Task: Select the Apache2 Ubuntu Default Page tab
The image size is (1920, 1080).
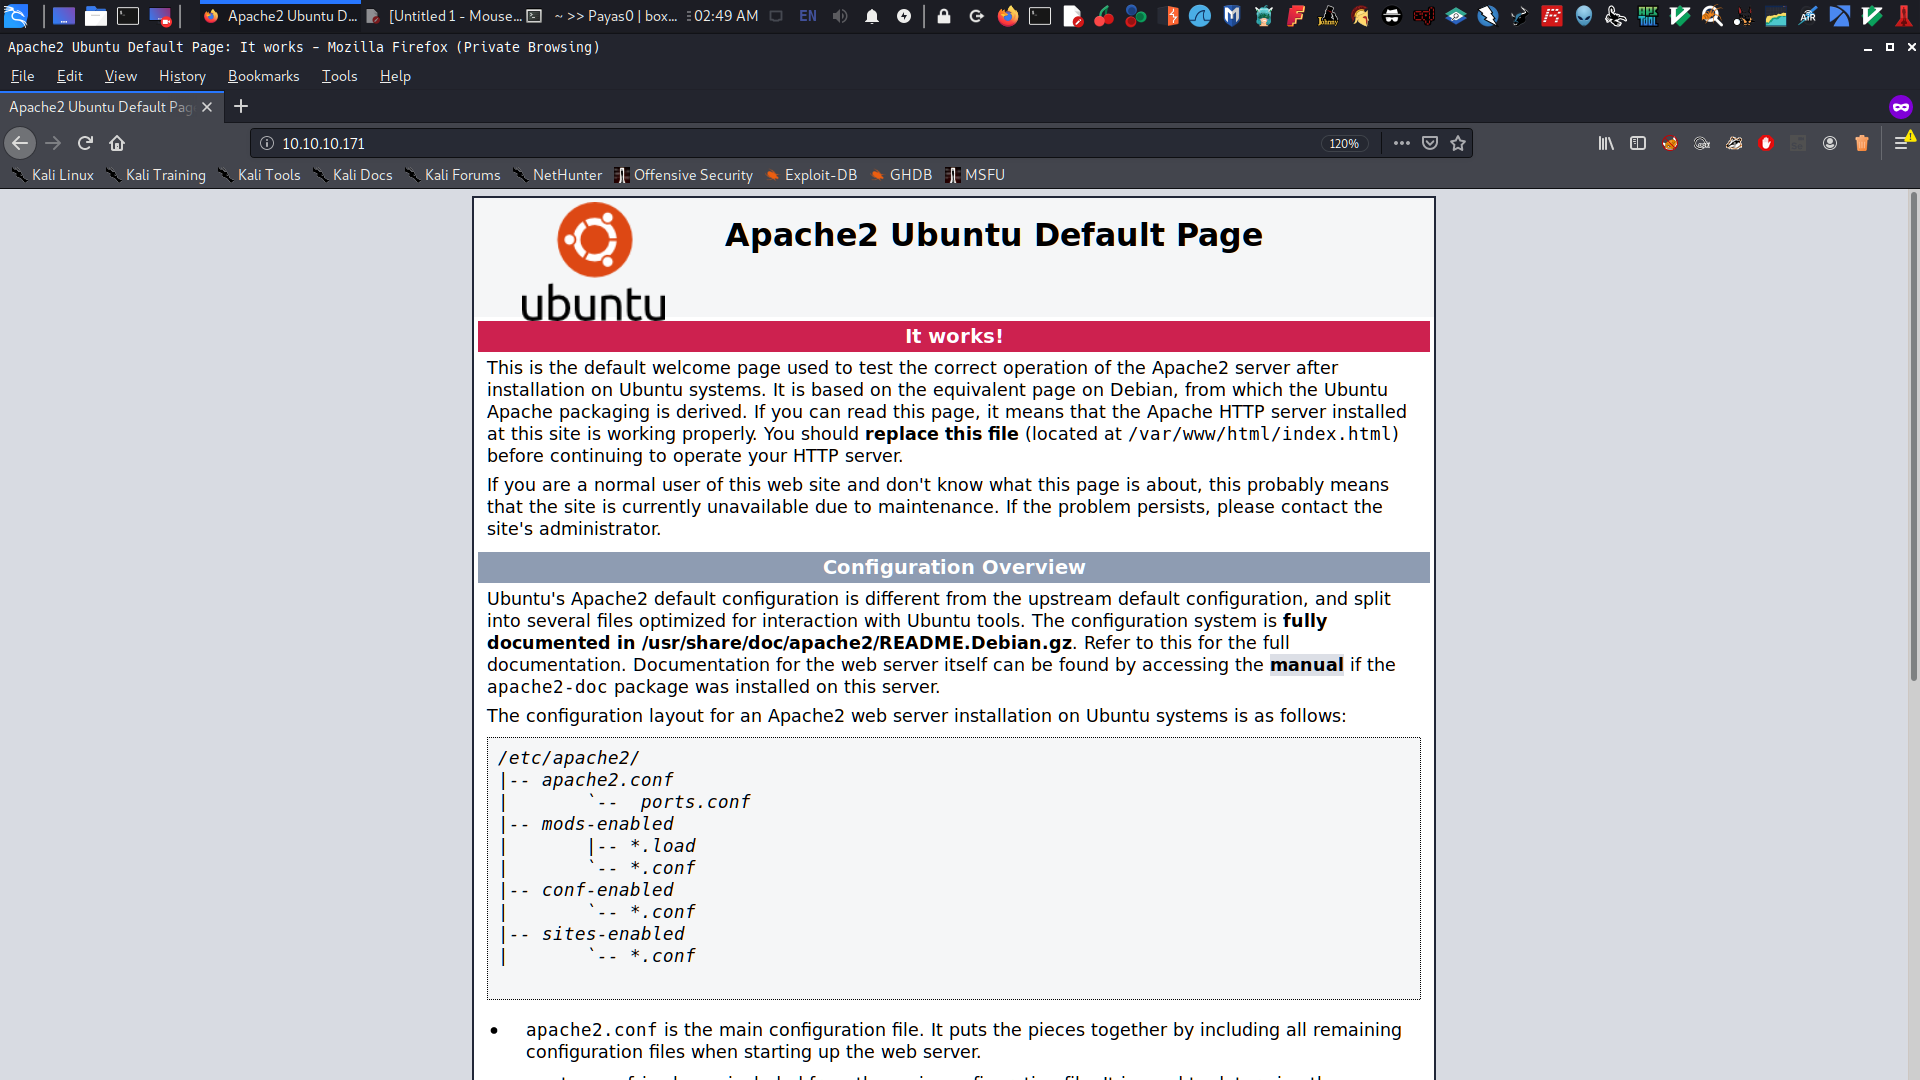Action: [x=100, y=107]
